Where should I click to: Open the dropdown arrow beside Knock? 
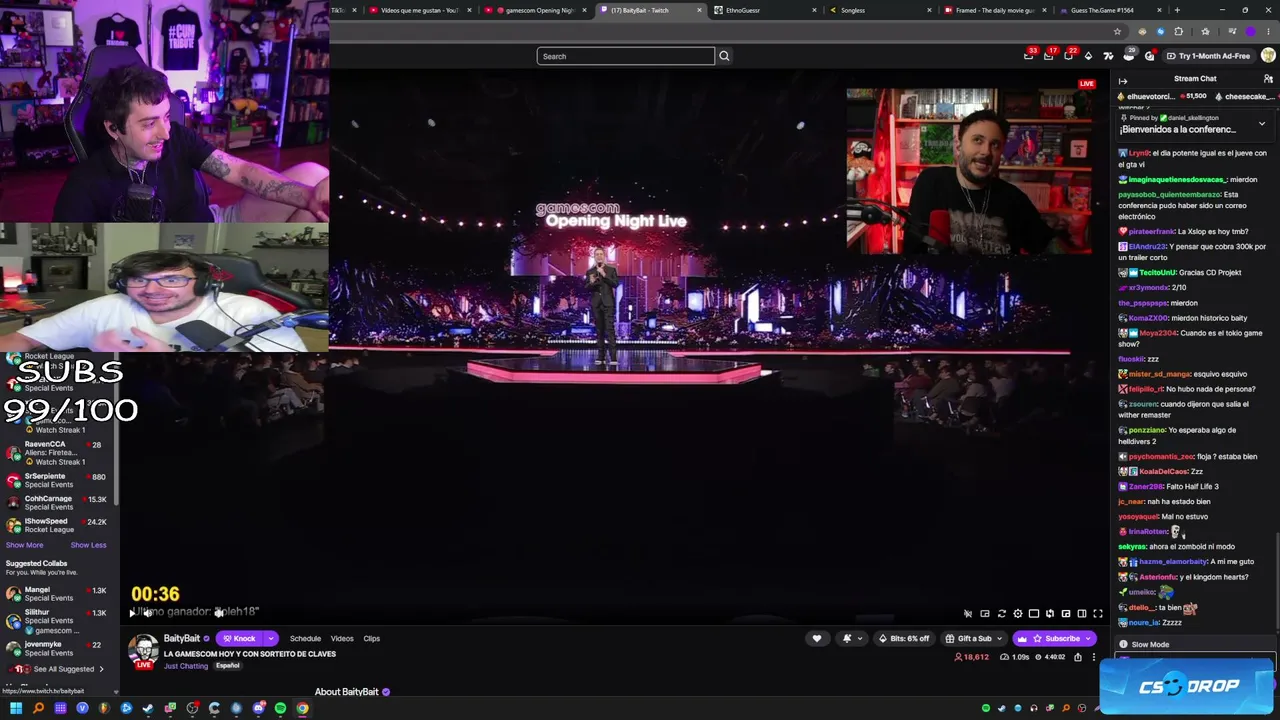[x=270, y=639]
